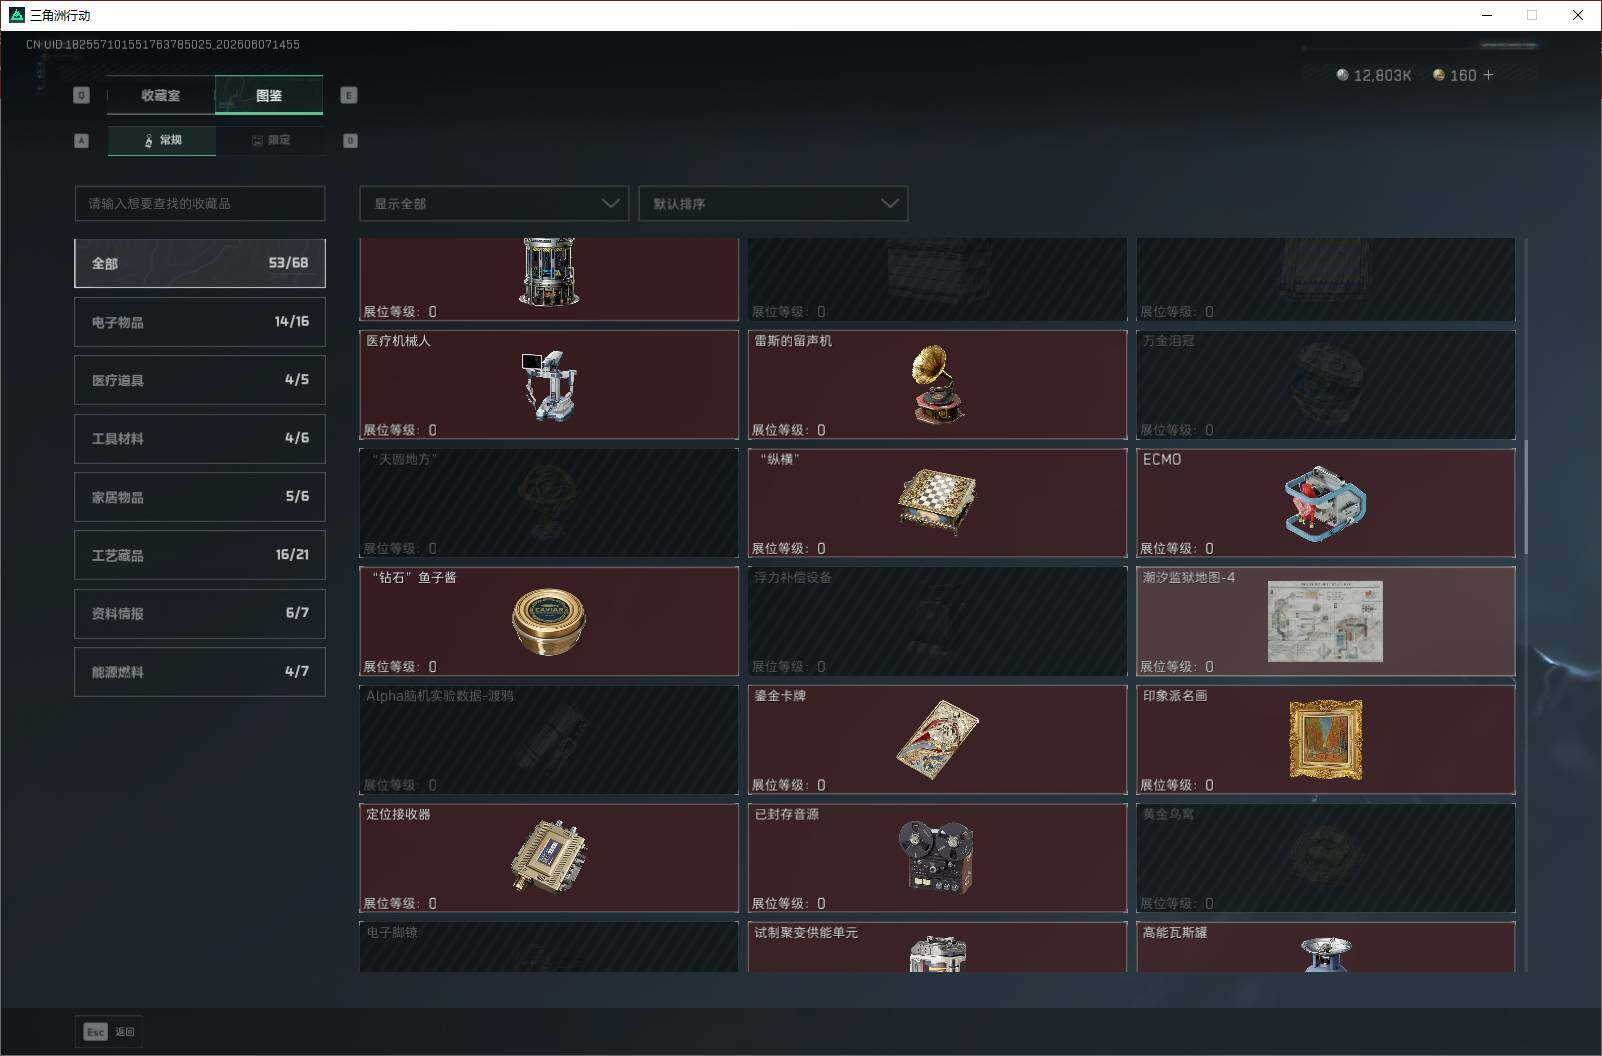
Task: Select the 全部 53/68 category
Action: (200, 263)
